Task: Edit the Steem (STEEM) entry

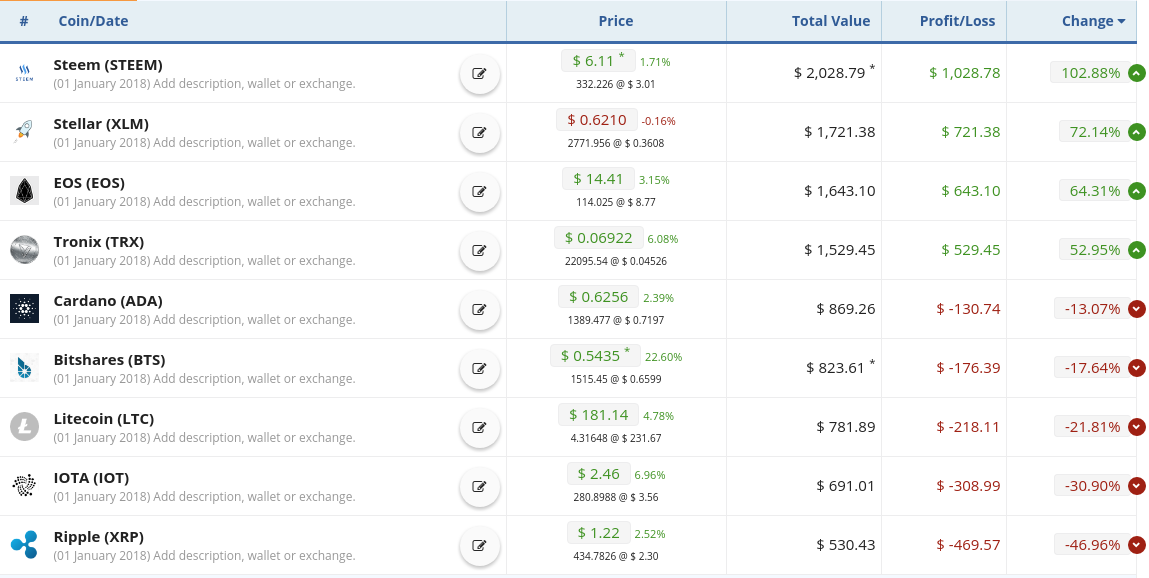Action: [480, 73]
